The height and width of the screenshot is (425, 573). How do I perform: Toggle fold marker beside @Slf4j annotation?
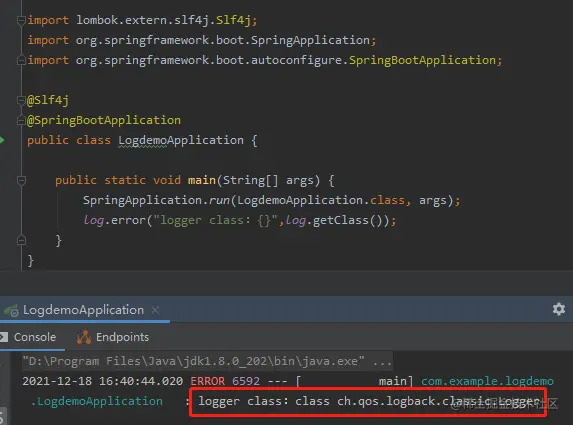tap(21, 100)
